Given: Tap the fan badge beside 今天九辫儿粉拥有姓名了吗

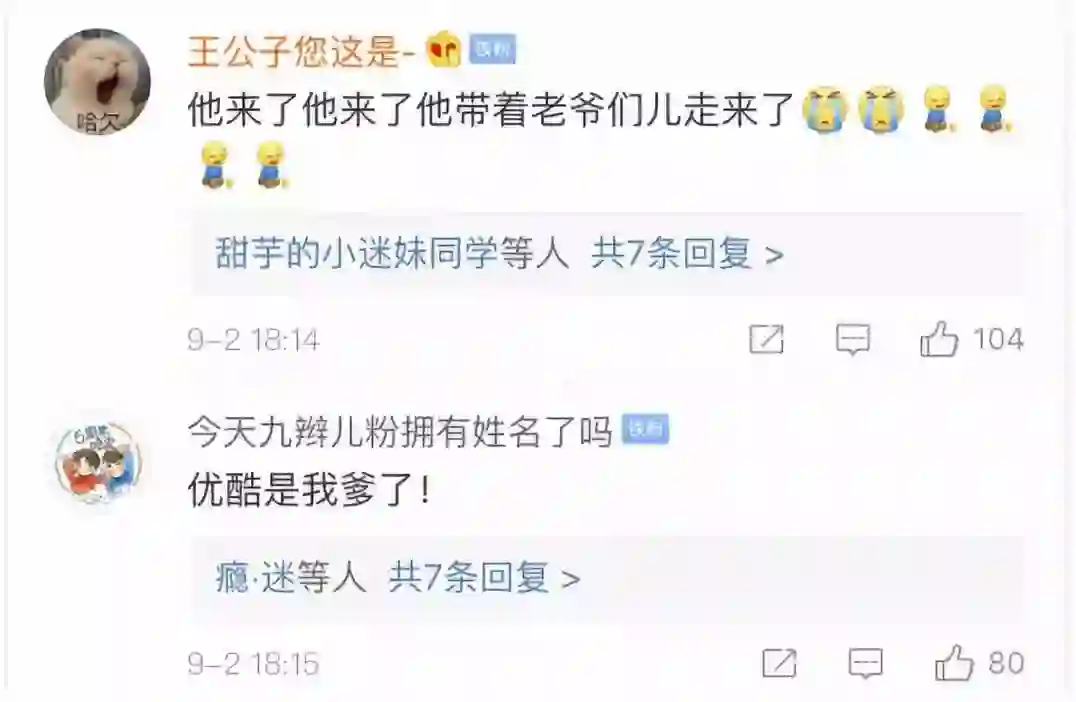Looking at the screenshot, I should click(645, 430).
